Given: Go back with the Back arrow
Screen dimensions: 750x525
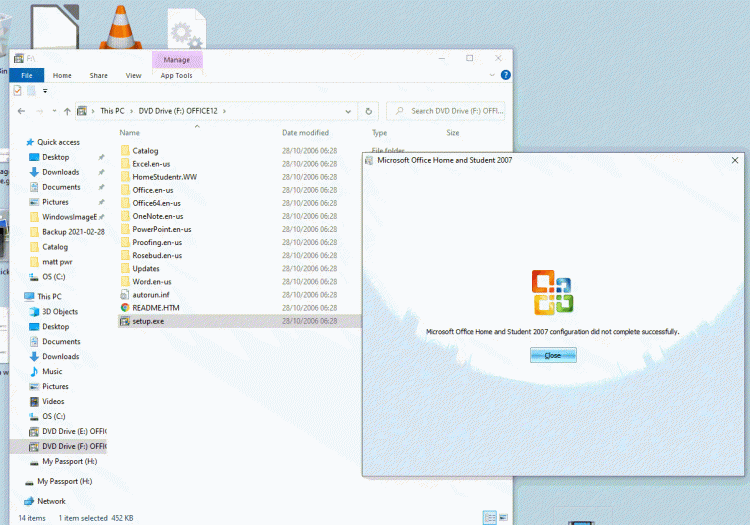Looking at the screenshot, I should point(21,111).
